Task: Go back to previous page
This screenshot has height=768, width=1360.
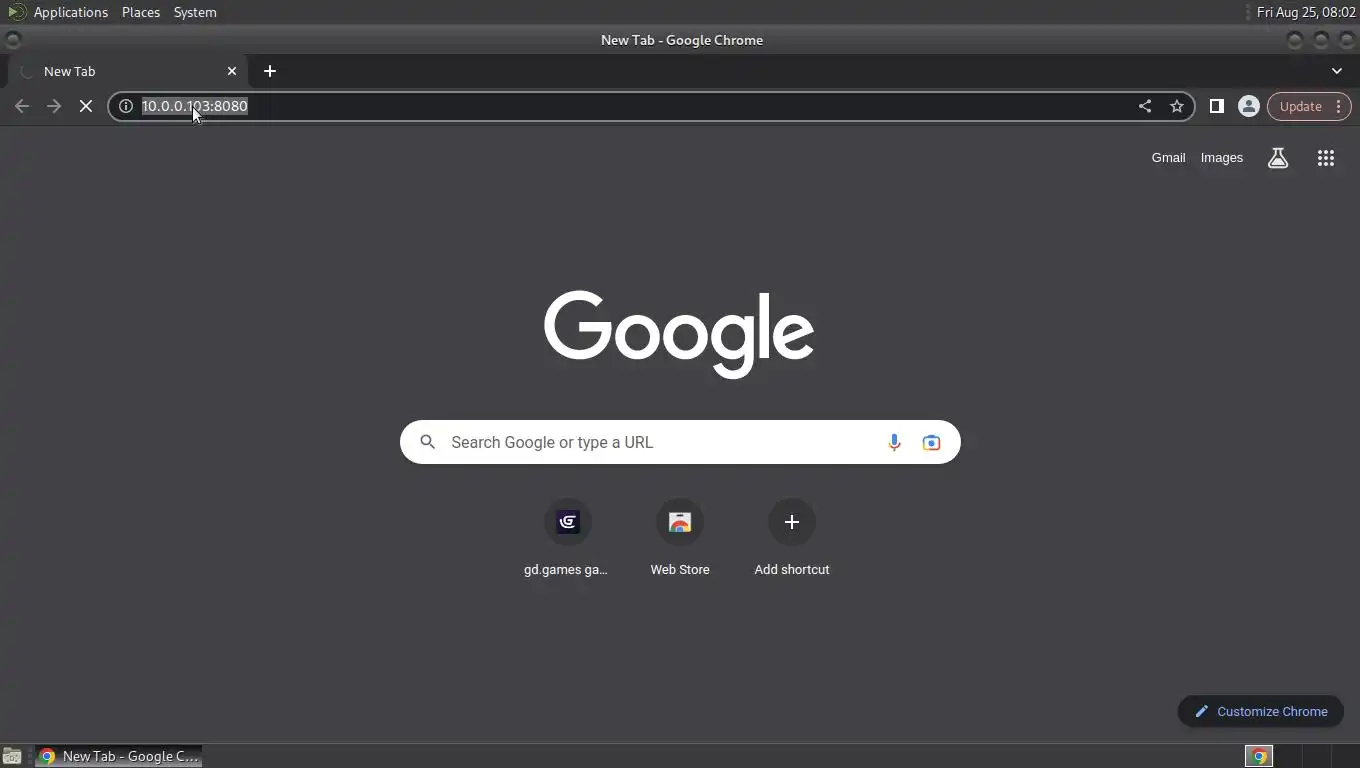Action: point(22,106)
